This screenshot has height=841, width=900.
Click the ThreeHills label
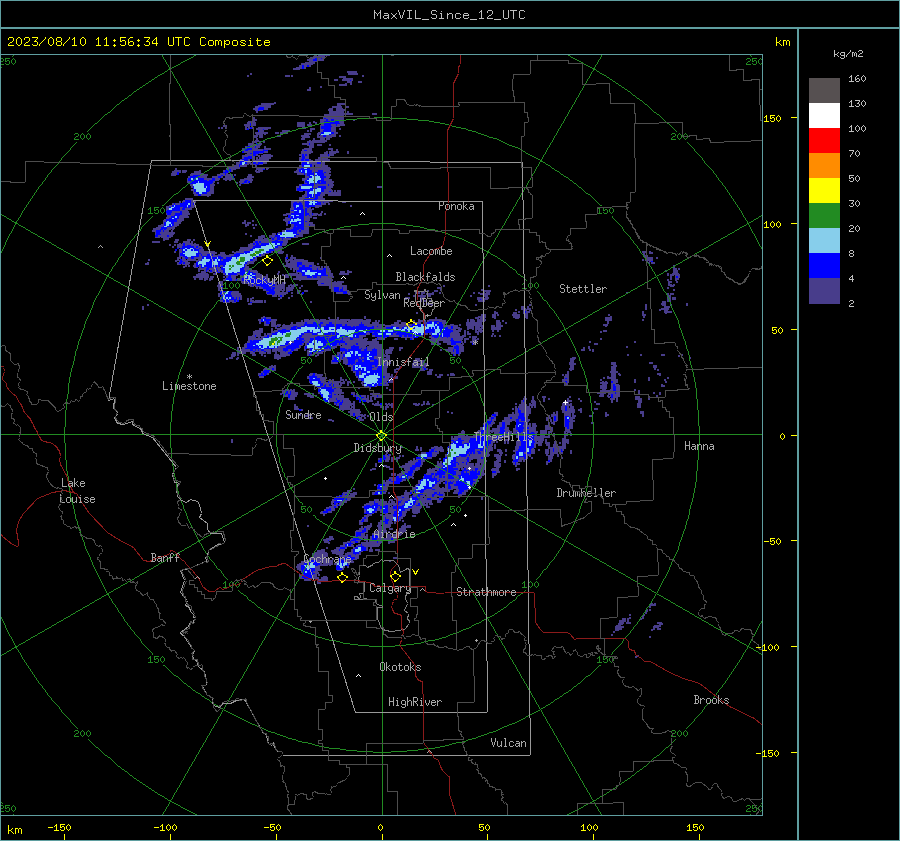[504, 437]
